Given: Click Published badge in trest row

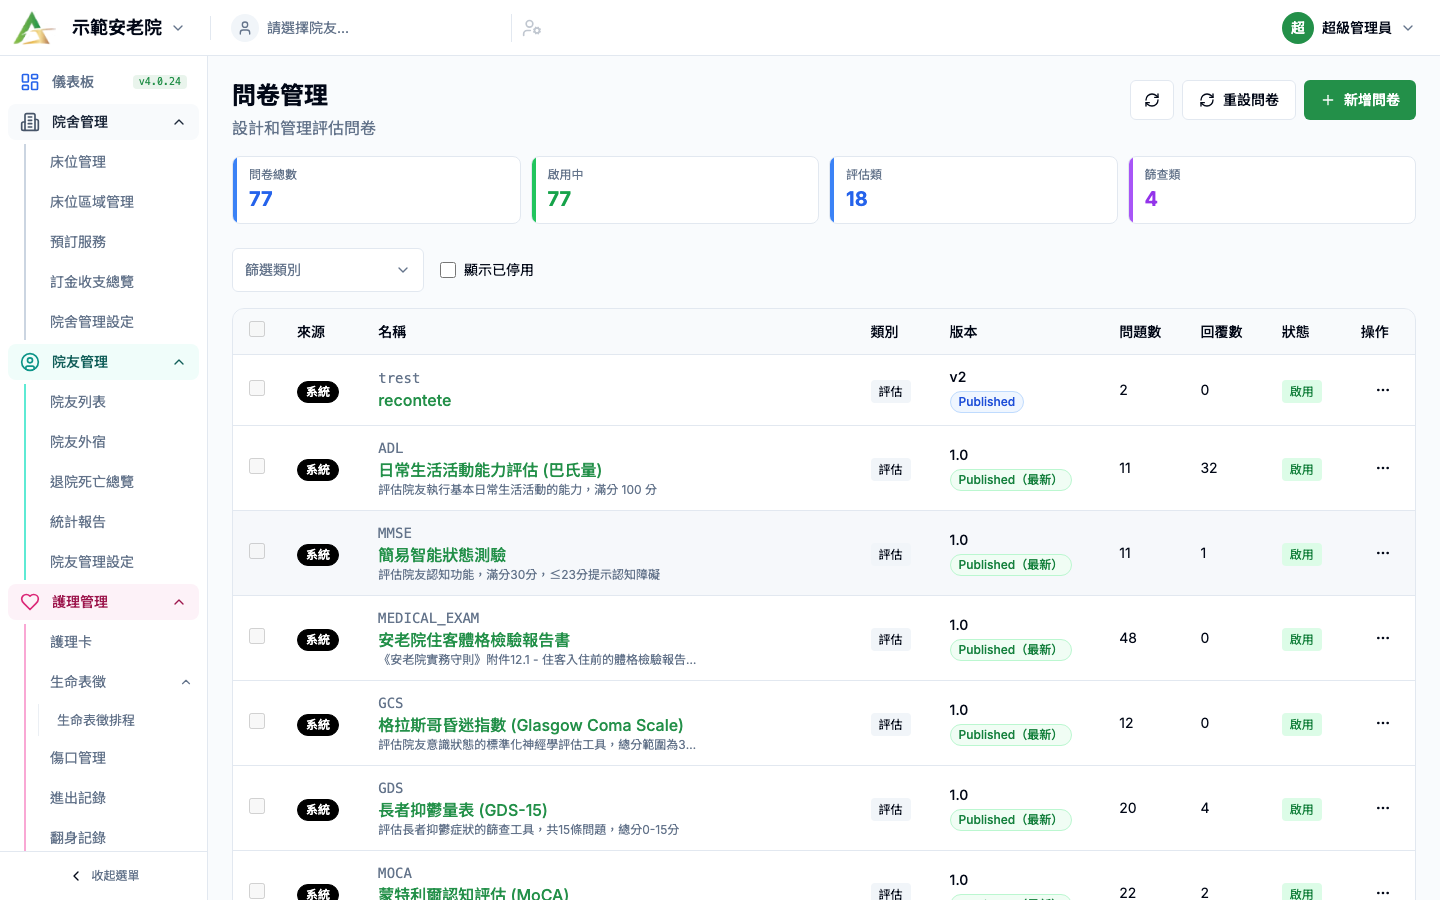Looking at the screenshot, I should [x=986, y=402].
